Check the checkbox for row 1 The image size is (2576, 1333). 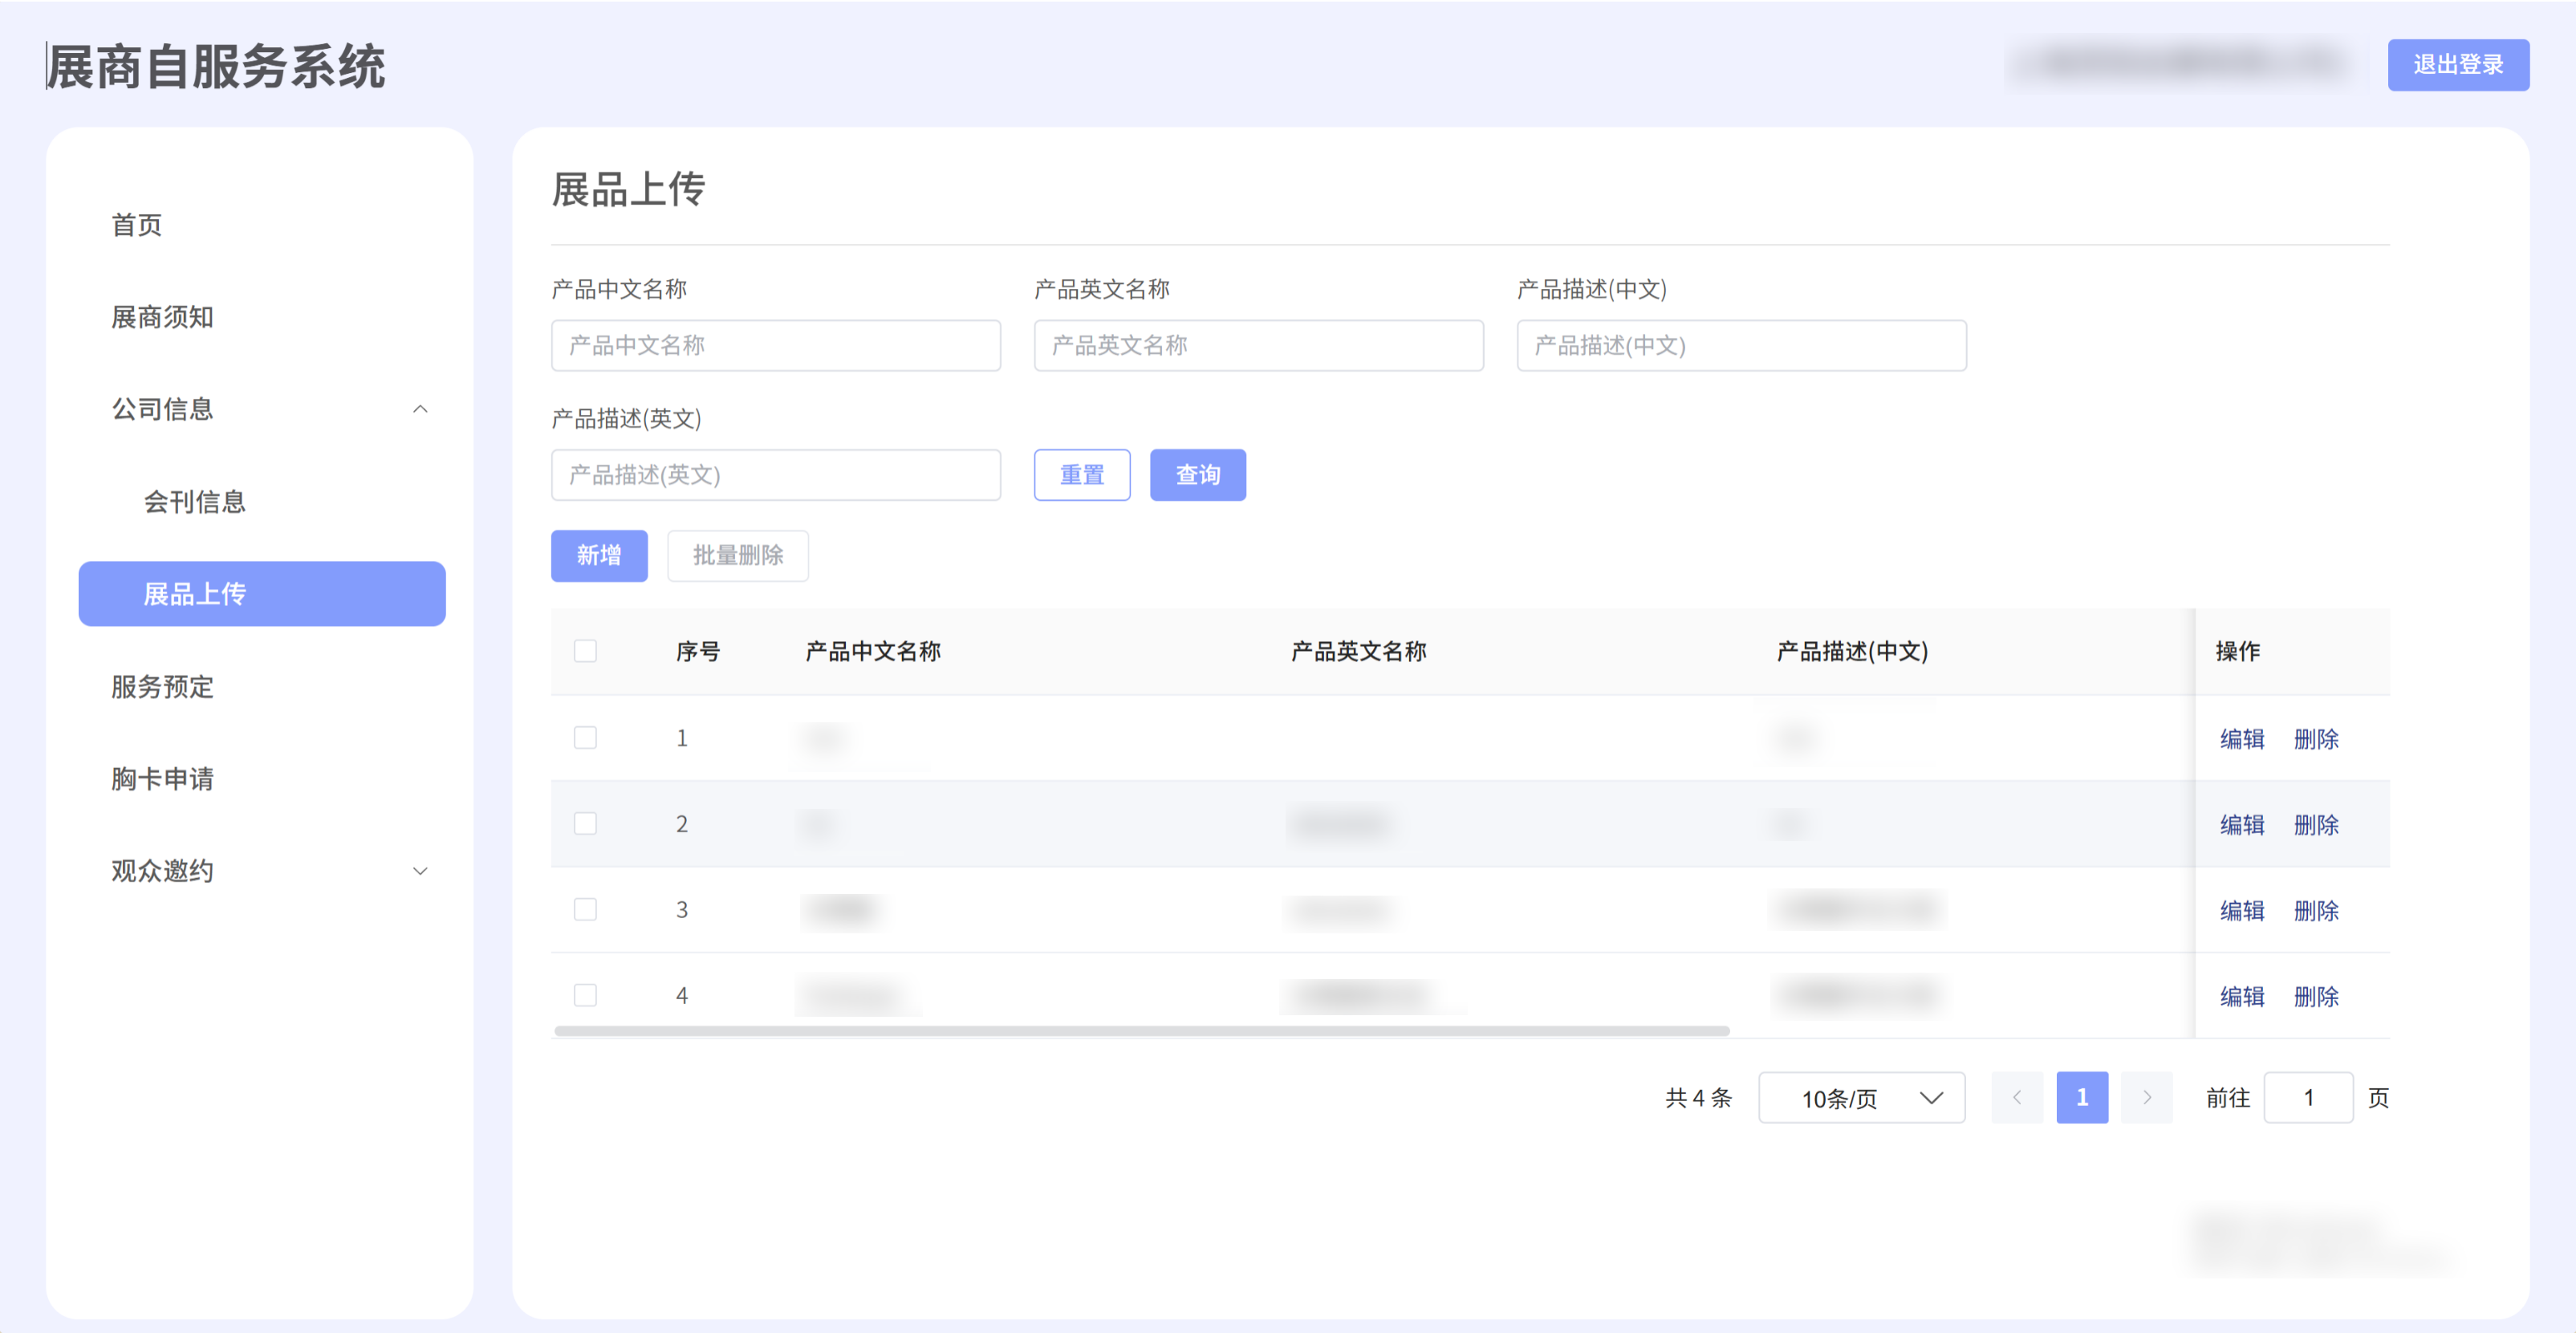585,738
